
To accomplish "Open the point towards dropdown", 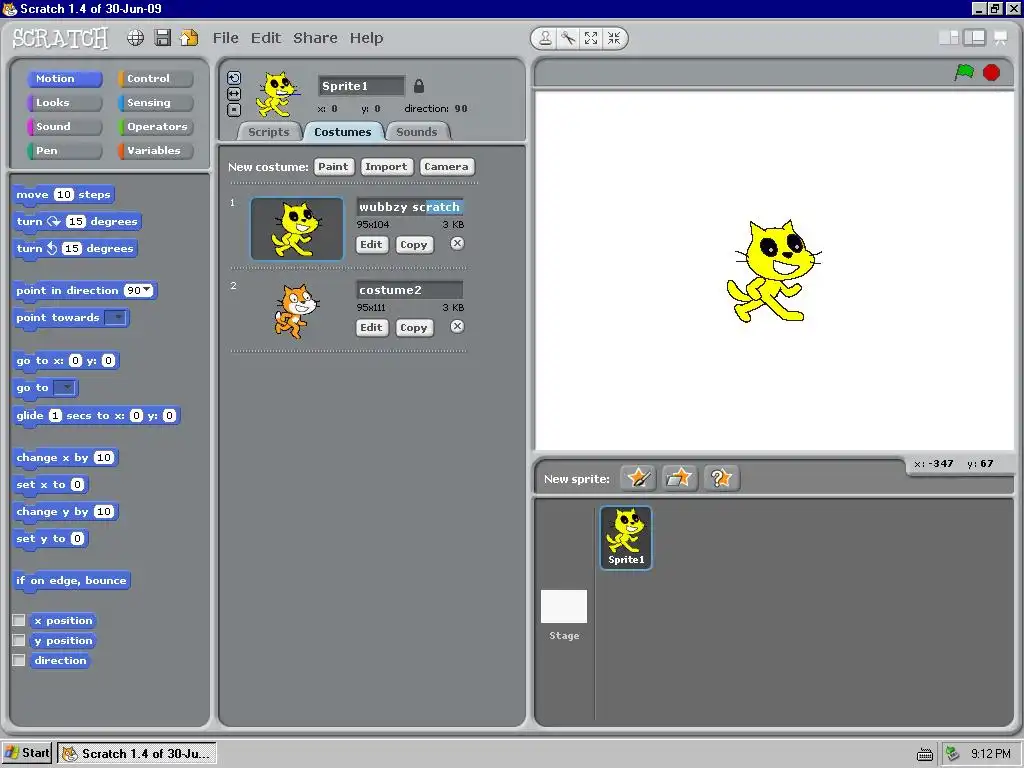I will pos(116,317).
